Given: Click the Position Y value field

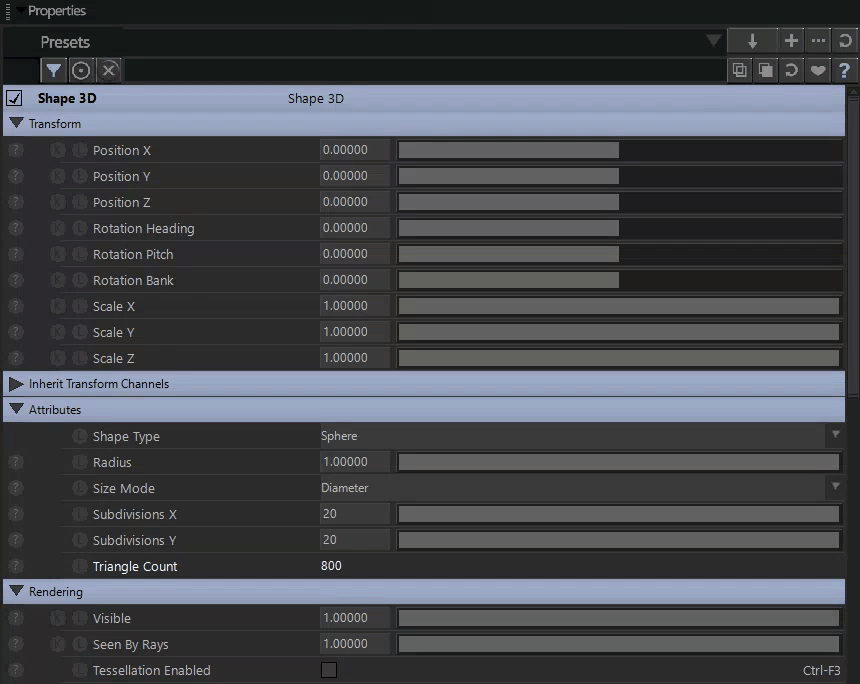Looking at the screenshot, I should 355,176.
